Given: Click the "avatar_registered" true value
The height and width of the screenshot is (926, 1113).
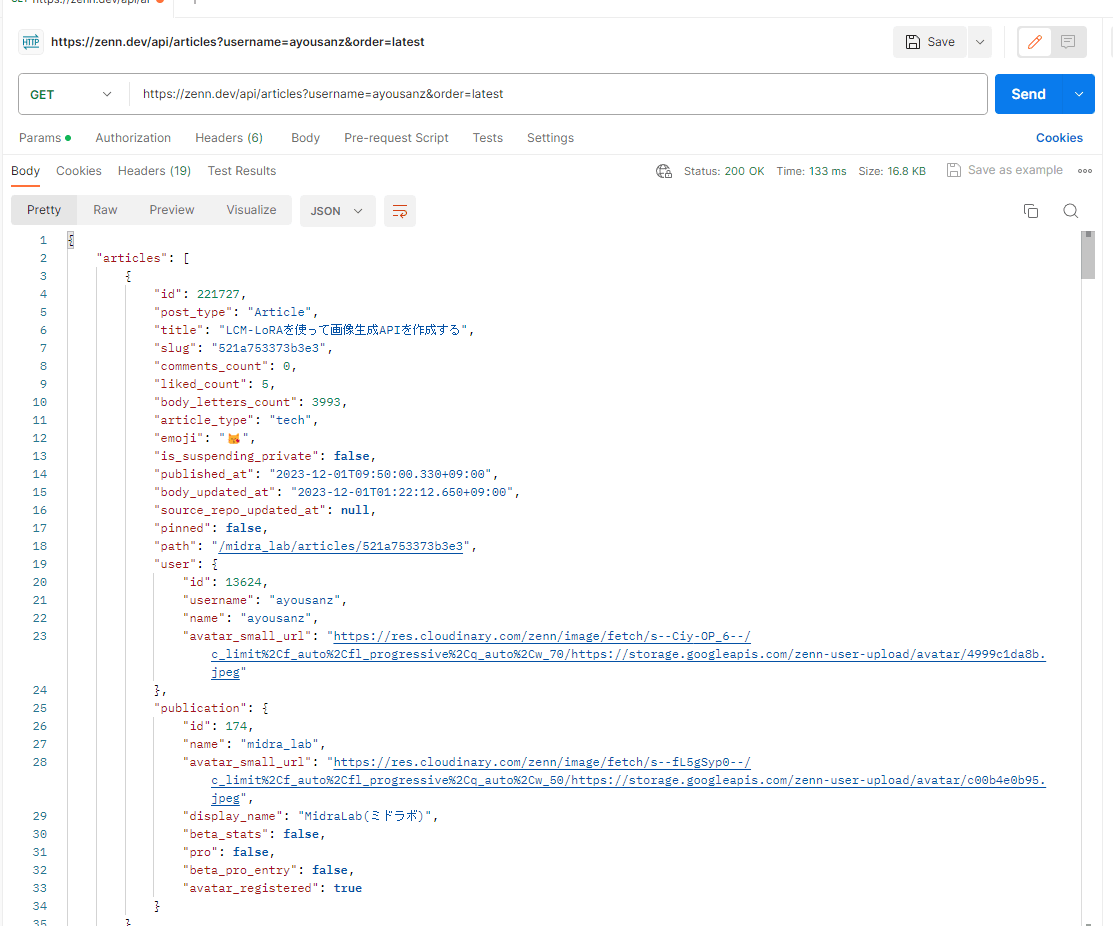Looking at the screenshot, I should pos(348,888).
